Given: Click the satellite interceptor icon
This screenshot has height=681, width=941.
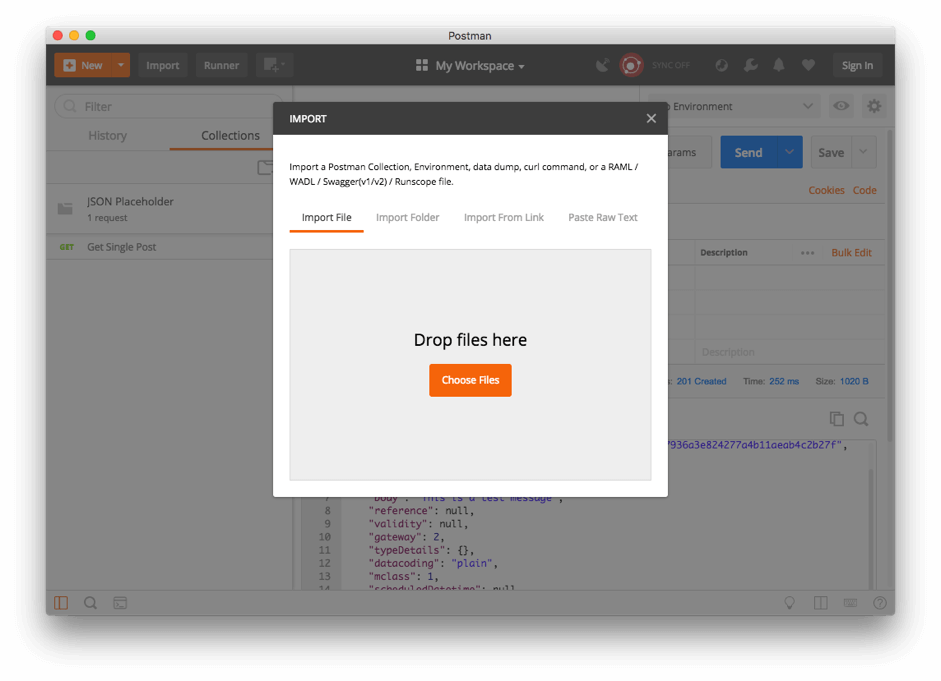Looking at the screenshot, I should 603,65.
